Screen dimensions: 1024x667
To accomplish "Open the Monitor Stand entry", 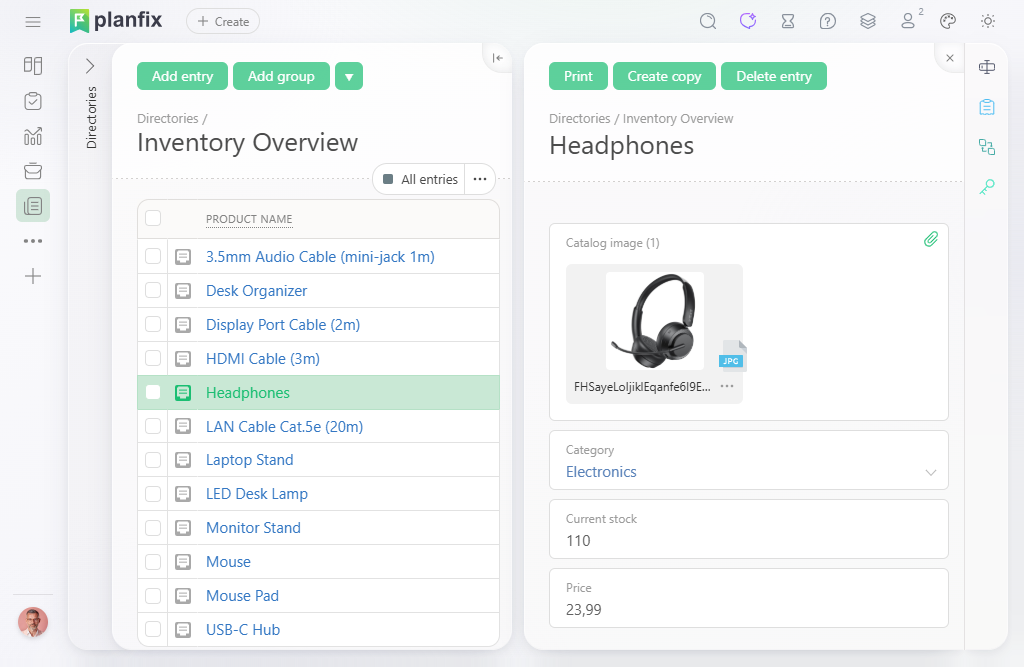I will click(253, 528).
